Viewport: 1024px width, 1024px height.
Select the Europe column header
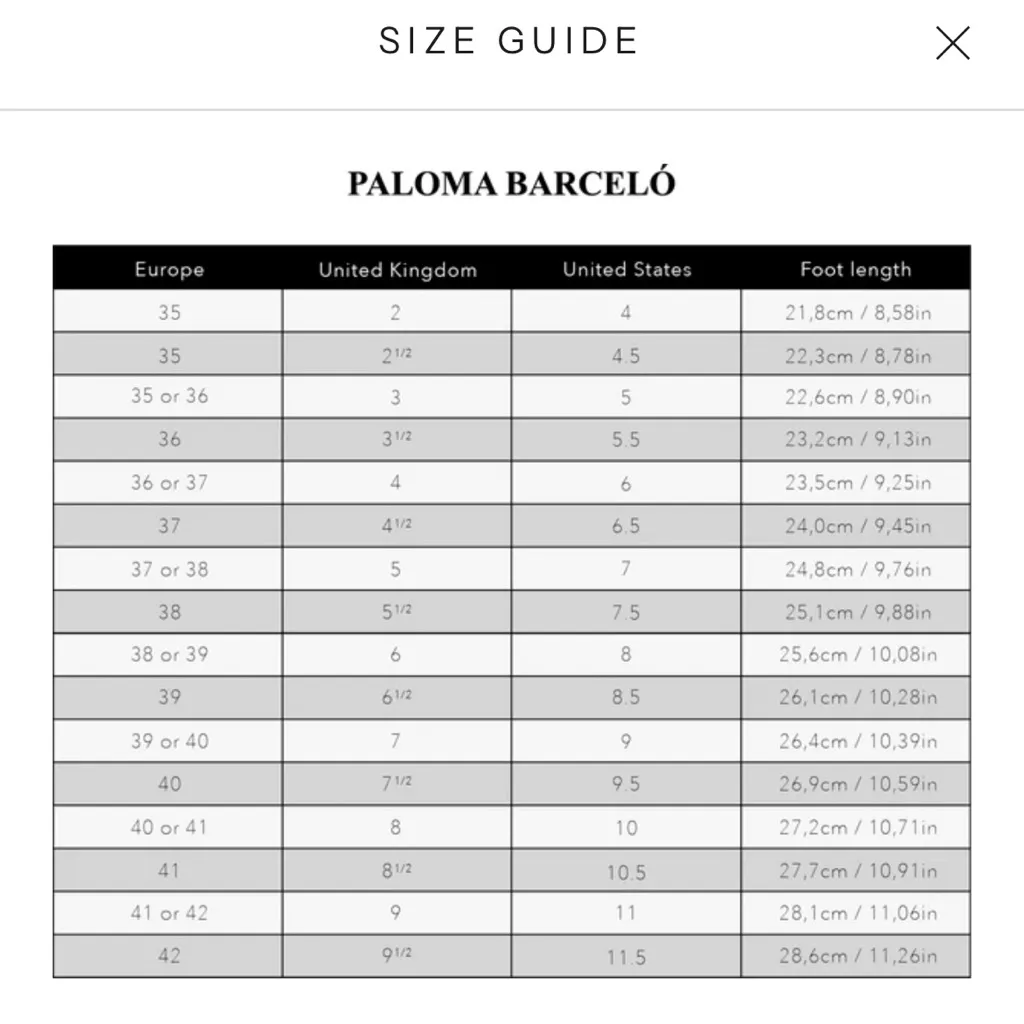169,269
